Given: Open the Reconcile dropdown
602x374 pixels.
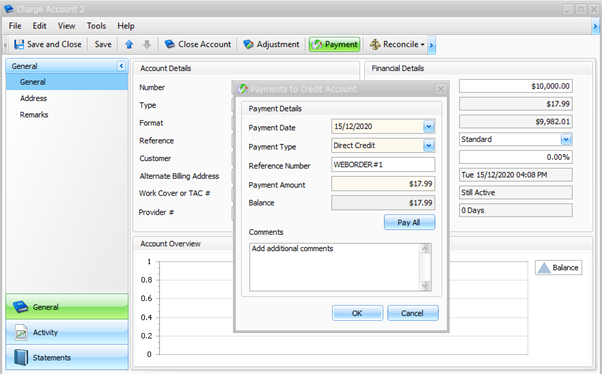Looking at the screenshot, I should [397, 45].
